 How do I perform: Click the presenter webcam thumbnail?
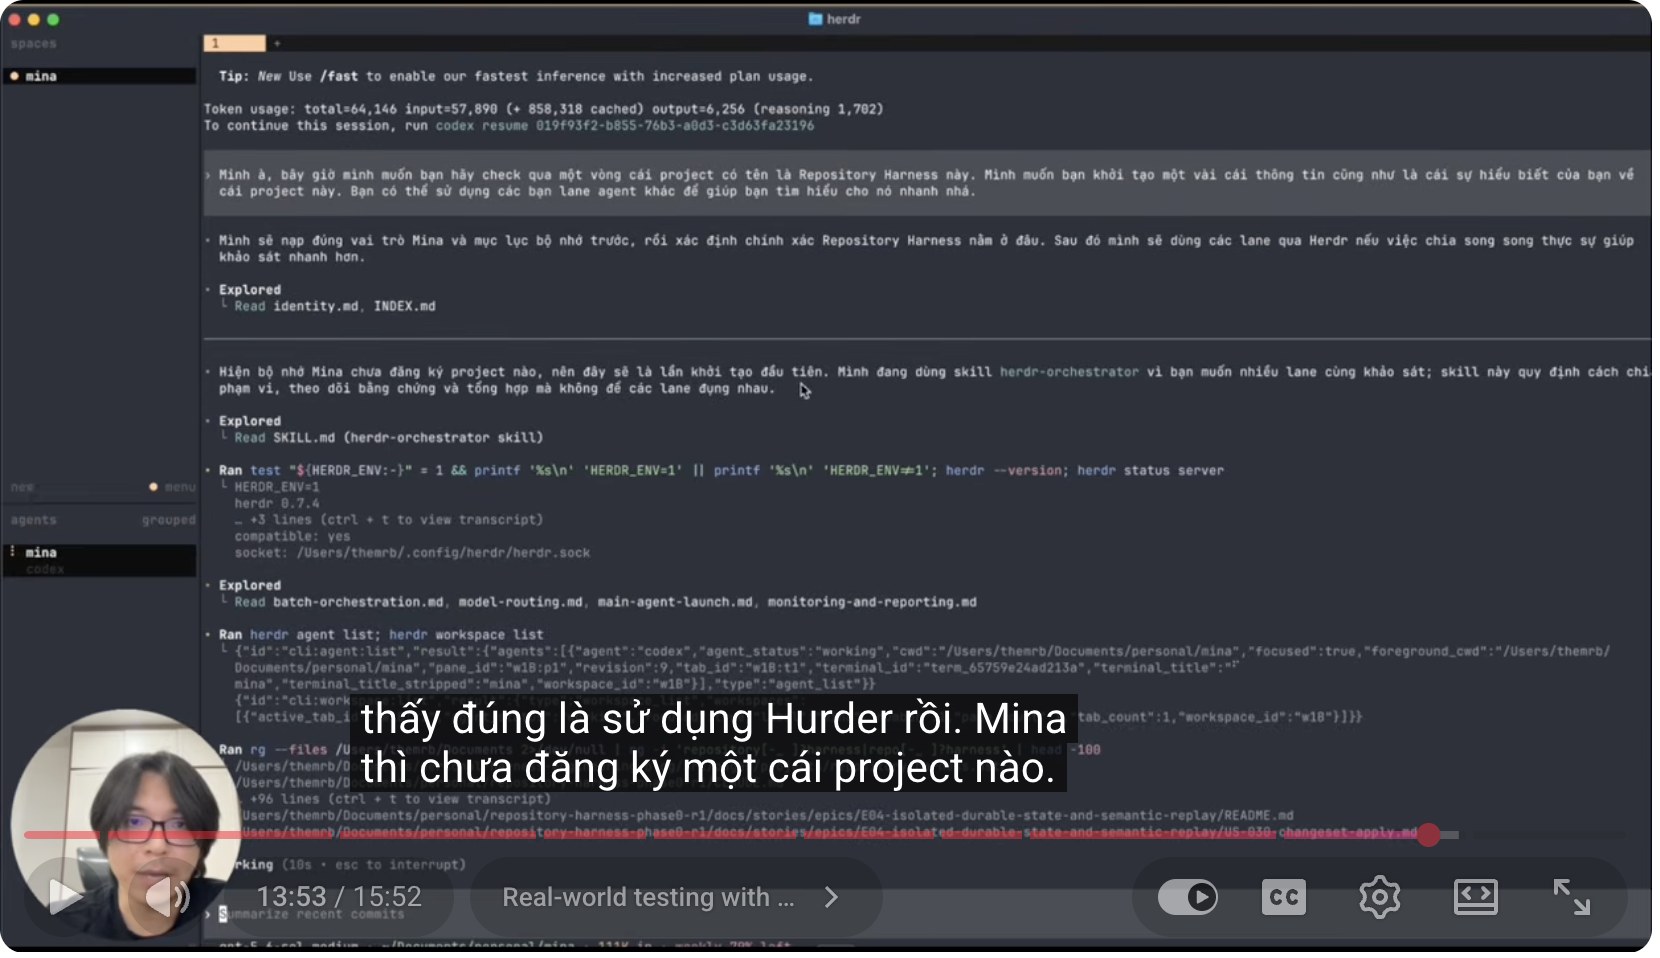point(125,825)
